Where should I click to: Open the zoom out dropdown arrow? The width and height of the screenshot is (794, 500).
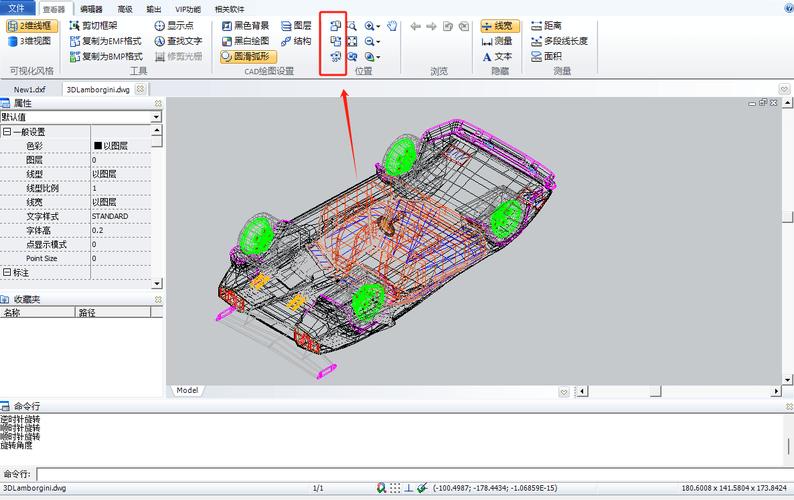tap(378, 42)
